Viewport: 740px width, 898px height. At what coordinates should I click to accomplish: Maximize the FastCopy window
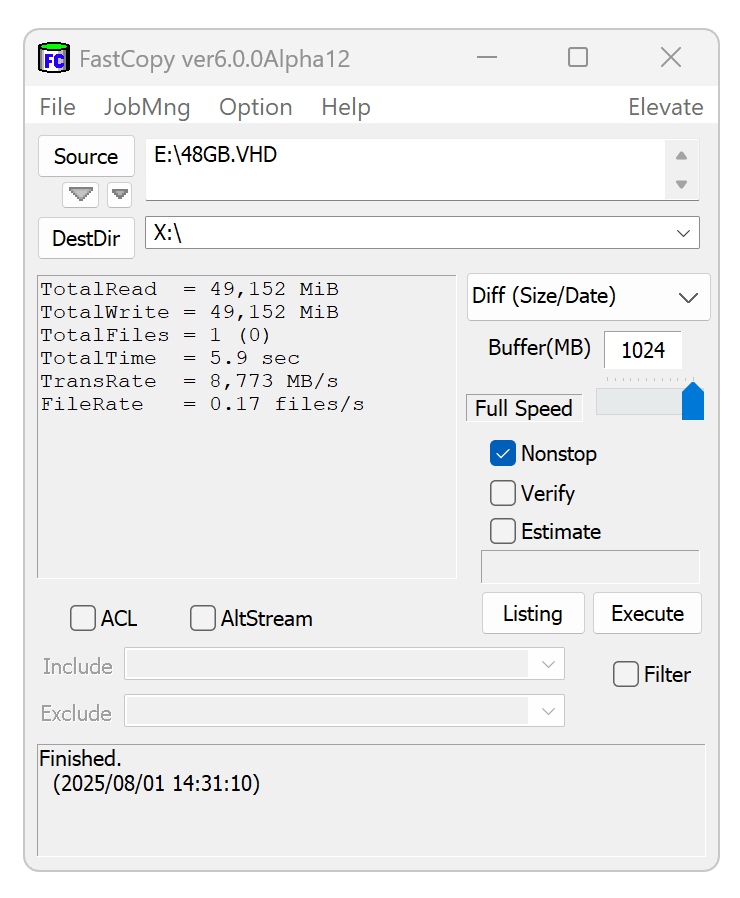[x=578, y=58]
